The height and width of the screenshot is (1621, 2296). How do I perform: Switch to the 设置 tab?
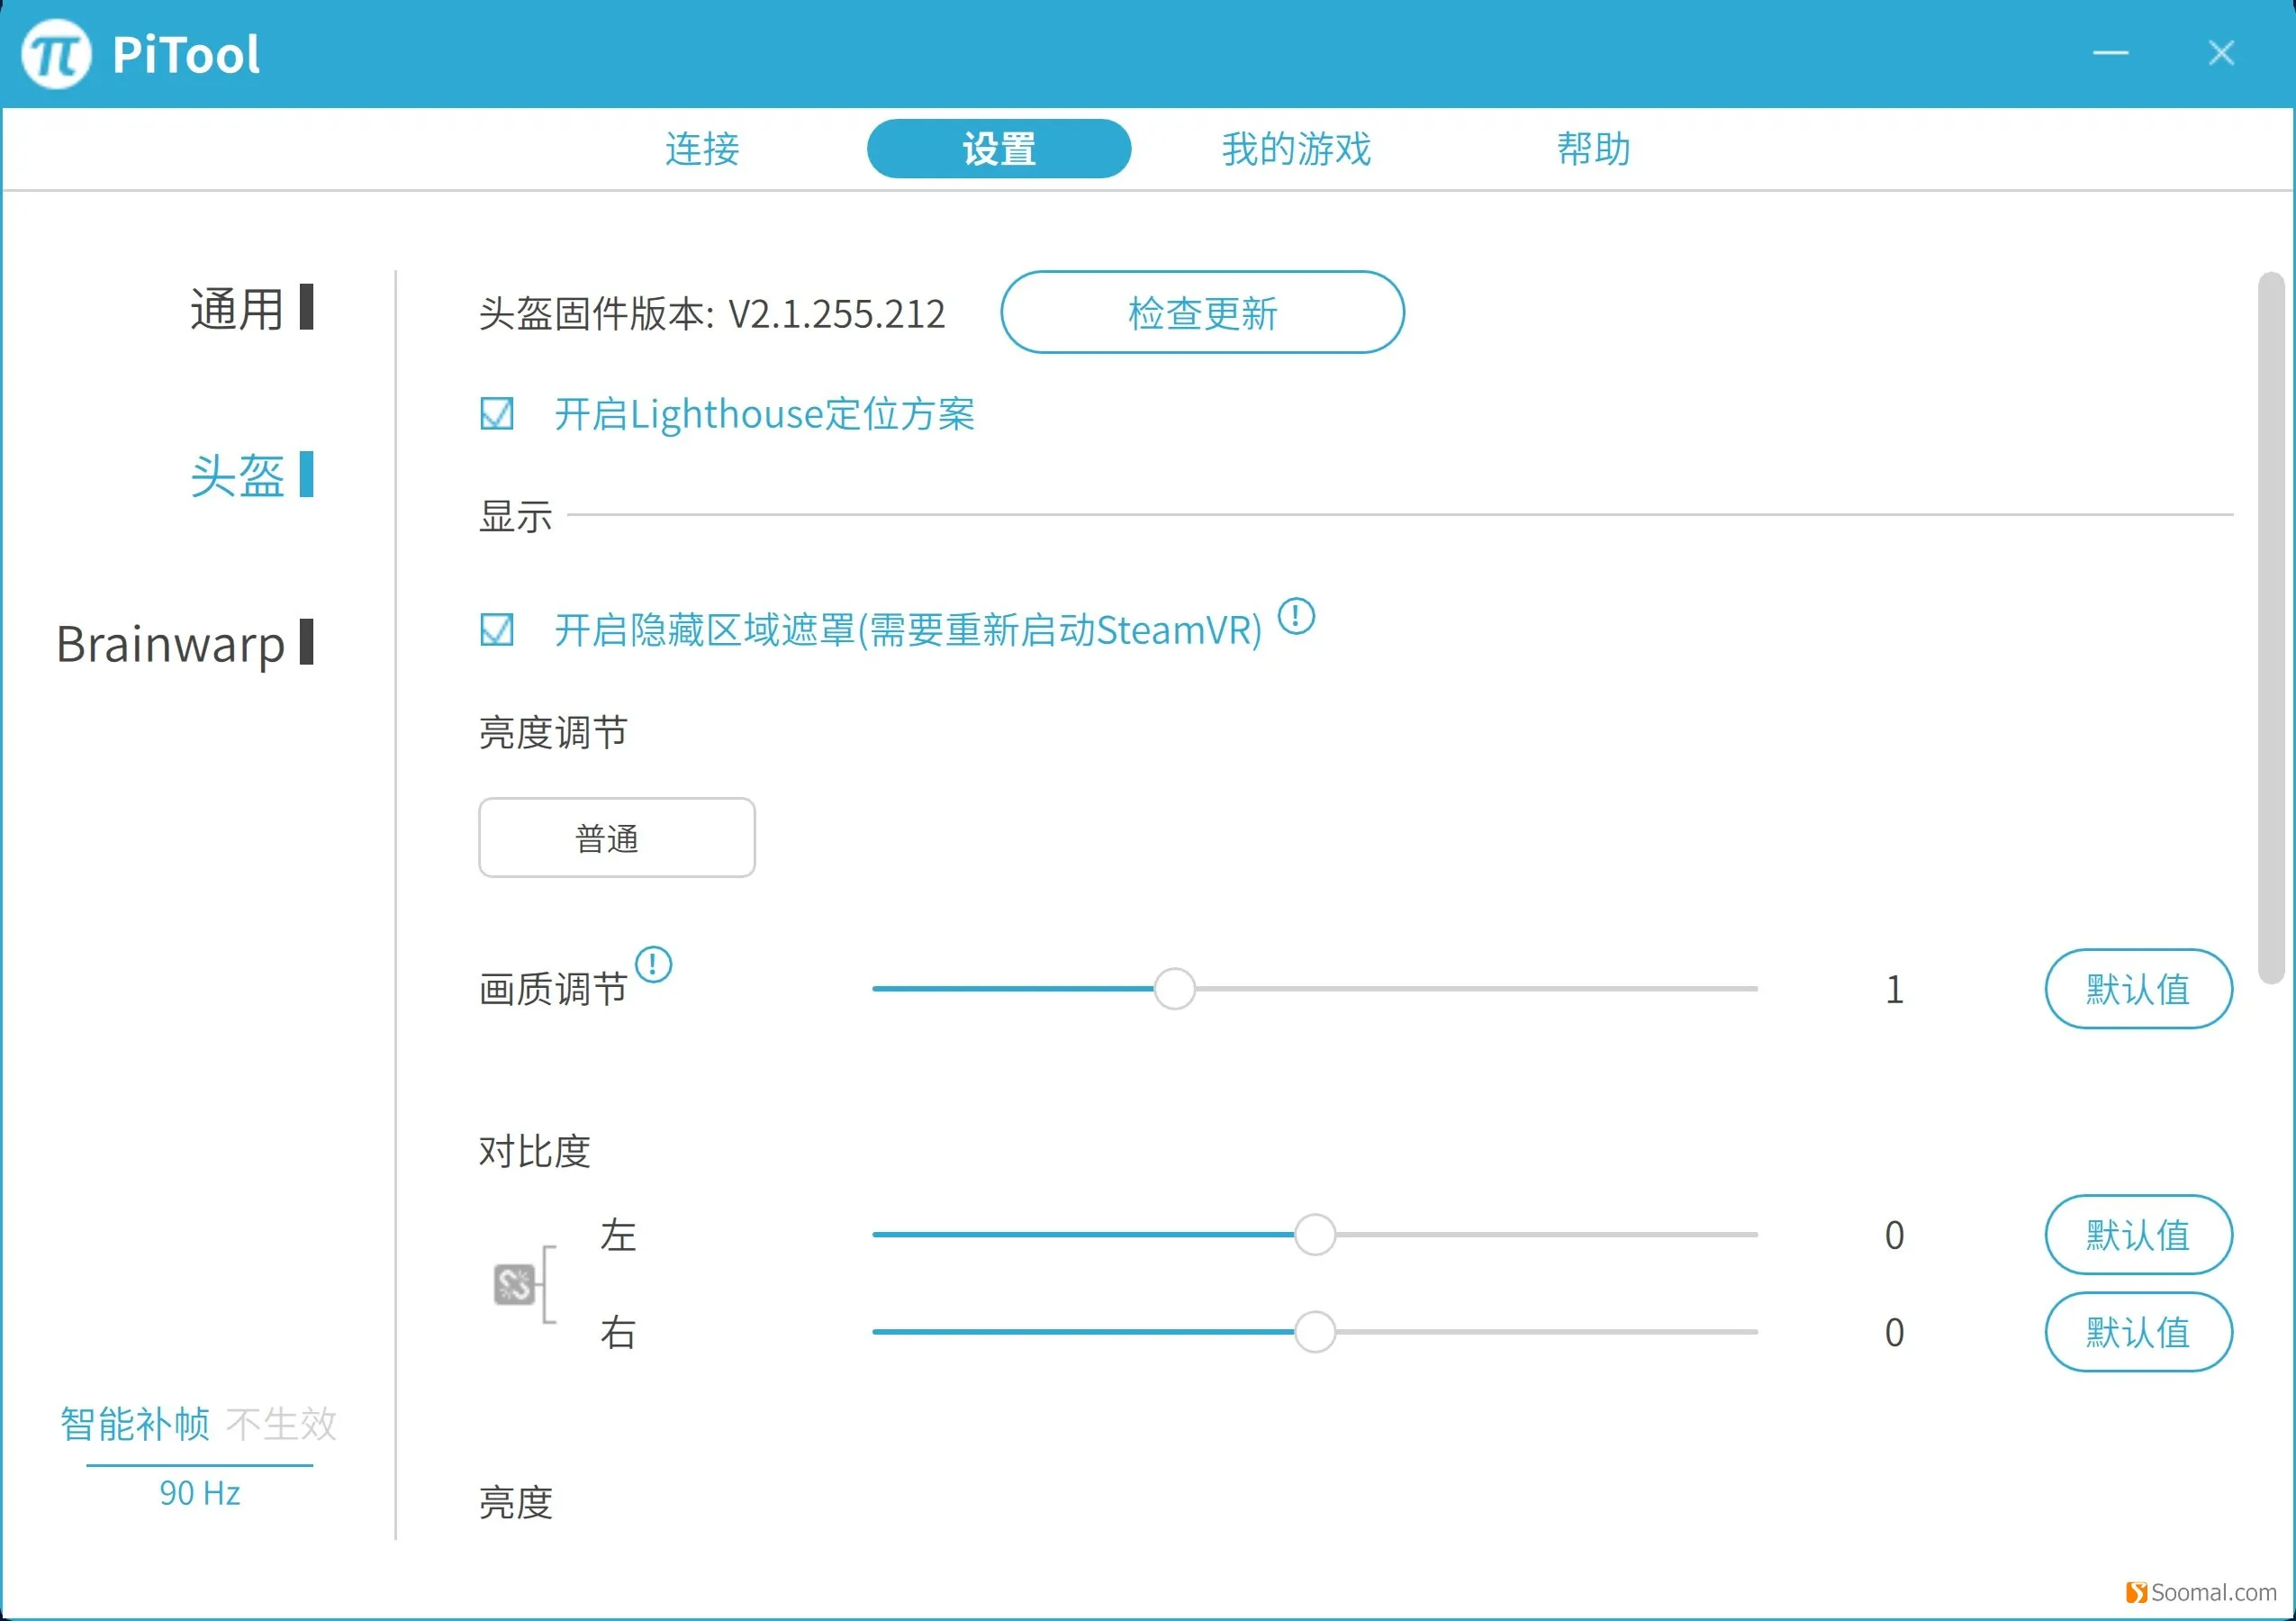999,149
